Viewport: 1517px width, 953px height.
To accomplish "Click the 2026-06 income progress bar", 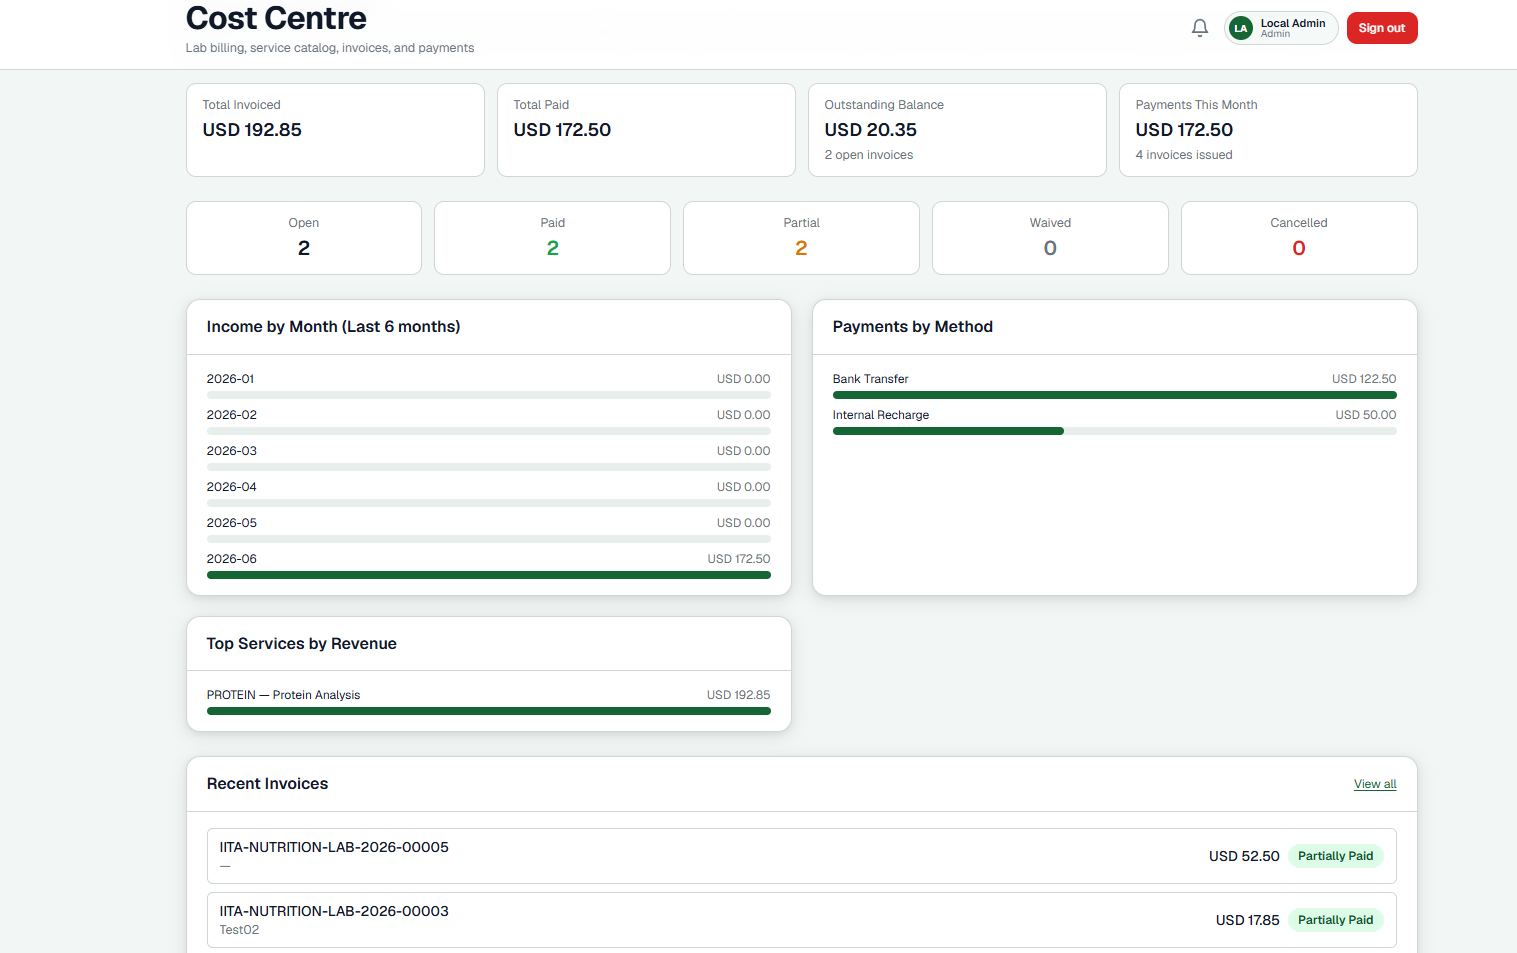I will 489,575.
